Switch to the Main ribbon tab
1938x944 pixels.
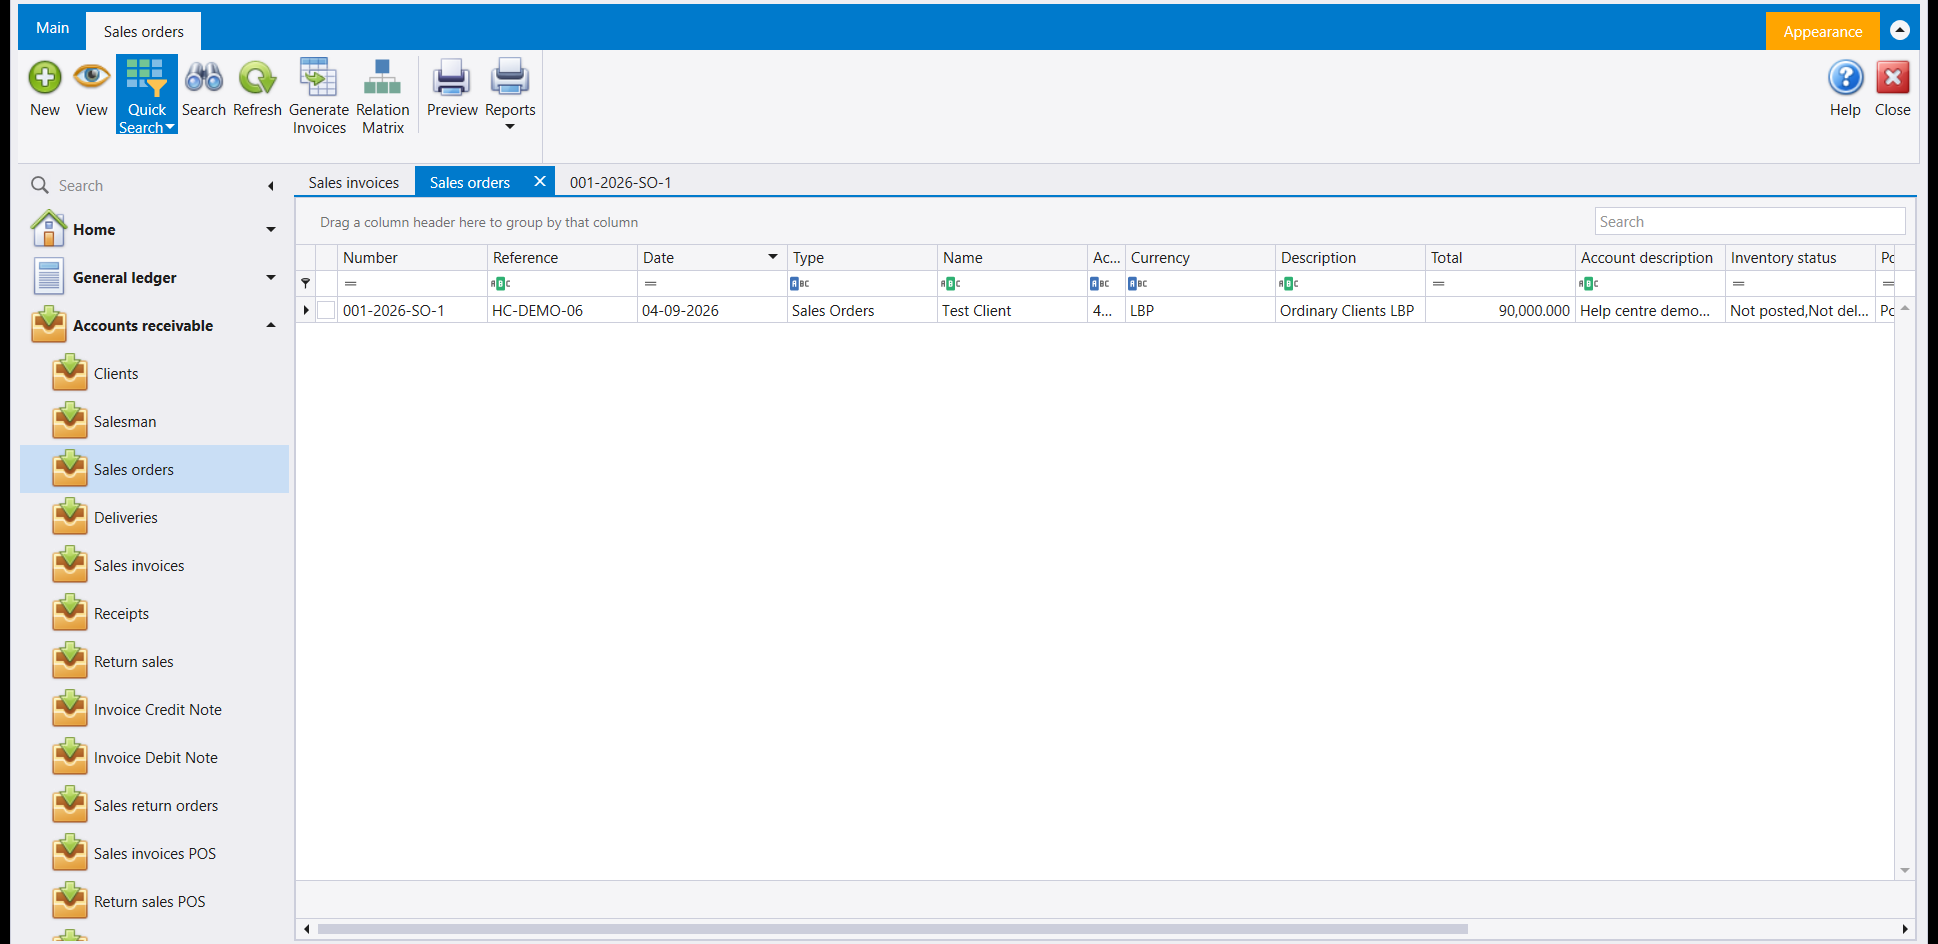click(52, 28)
